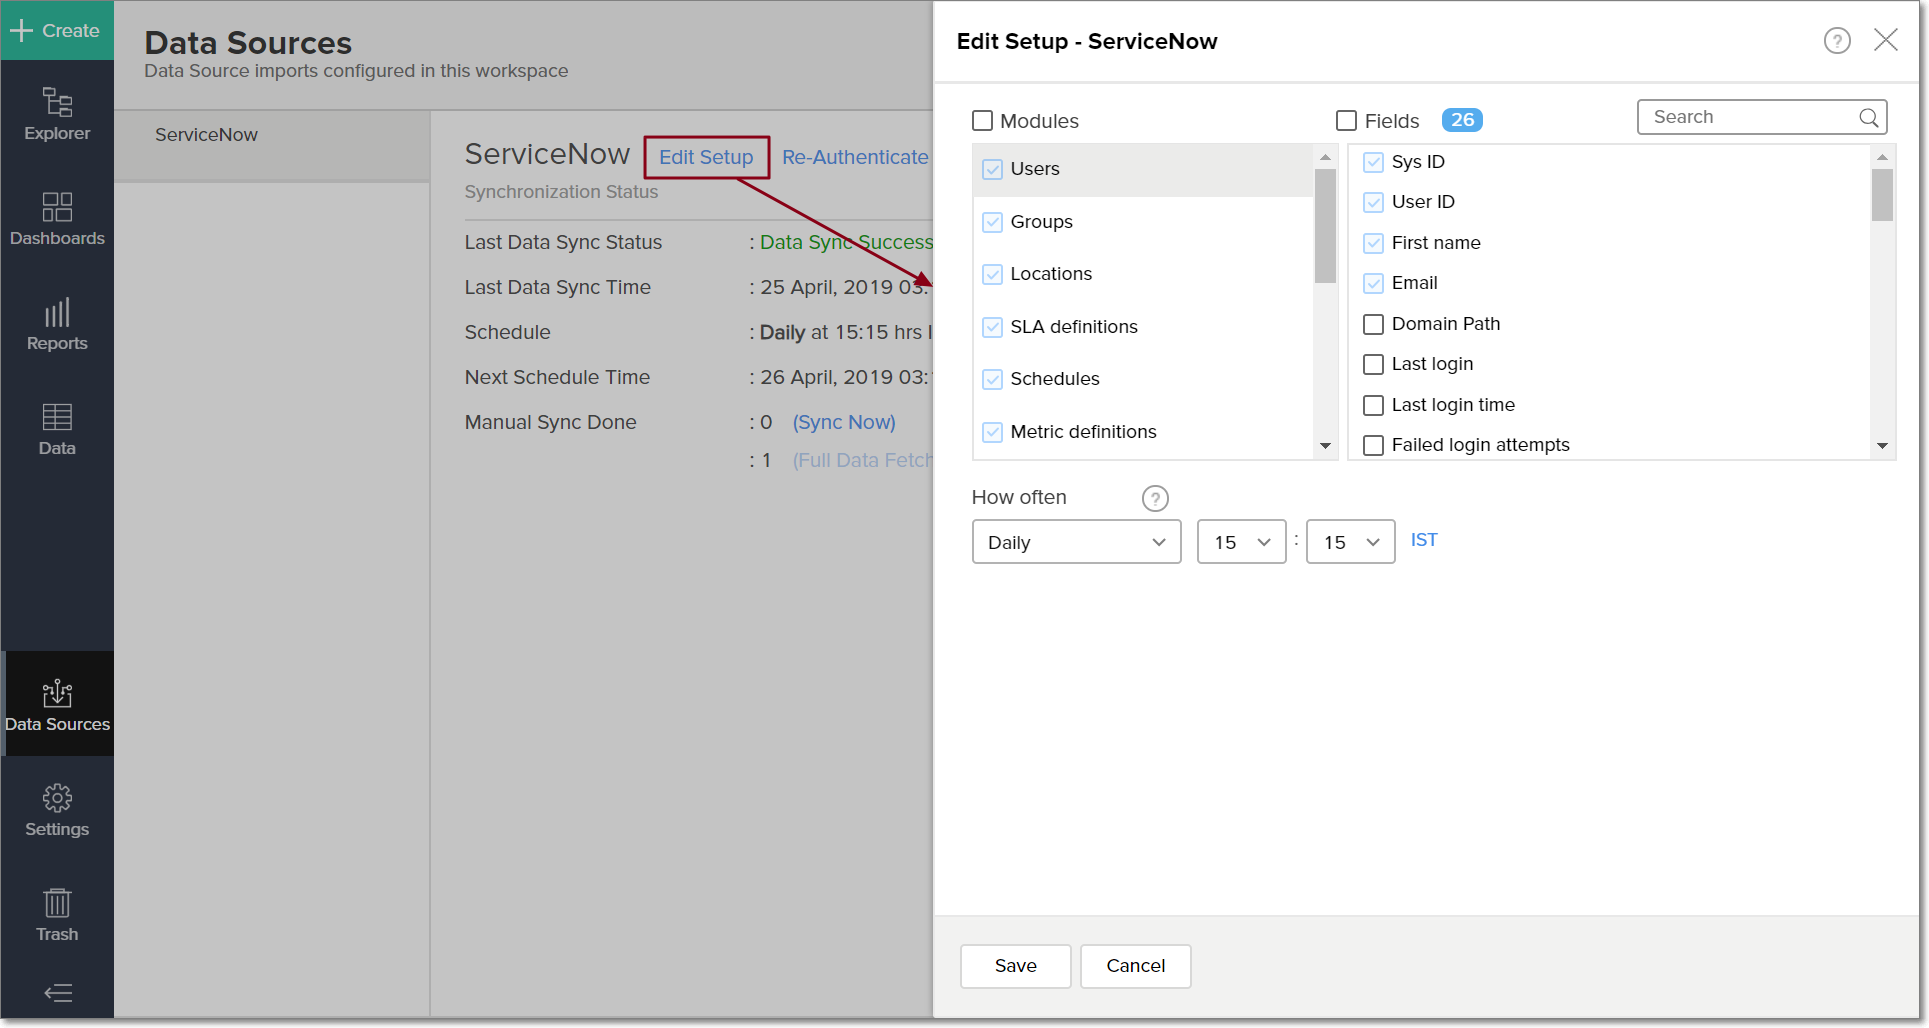The image size is (1929, 1028).
Task: Open the Trash icon in sidebar
Action: coord(57,915)
